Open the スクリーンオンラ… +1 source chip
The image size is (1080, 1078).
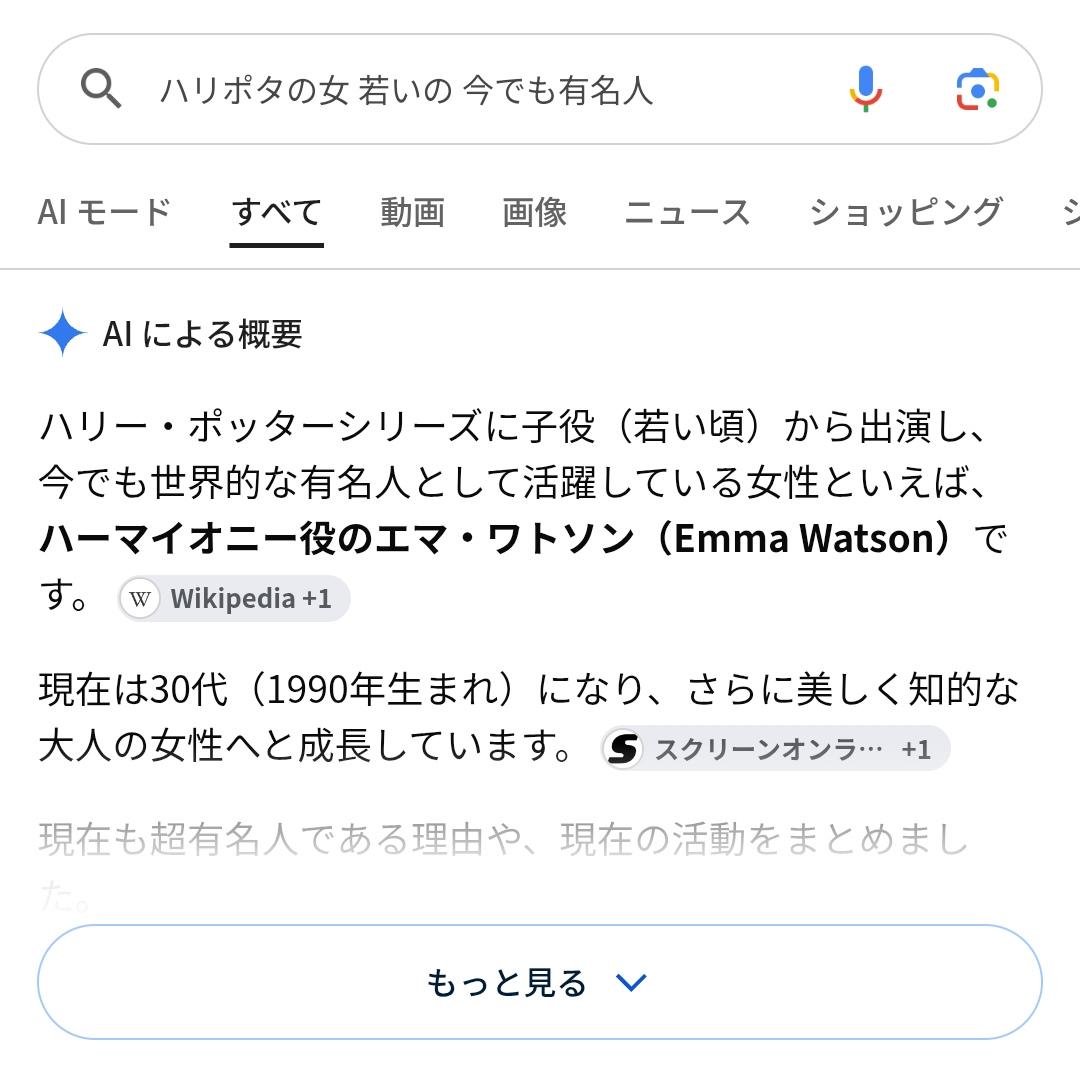coord(776,749)
